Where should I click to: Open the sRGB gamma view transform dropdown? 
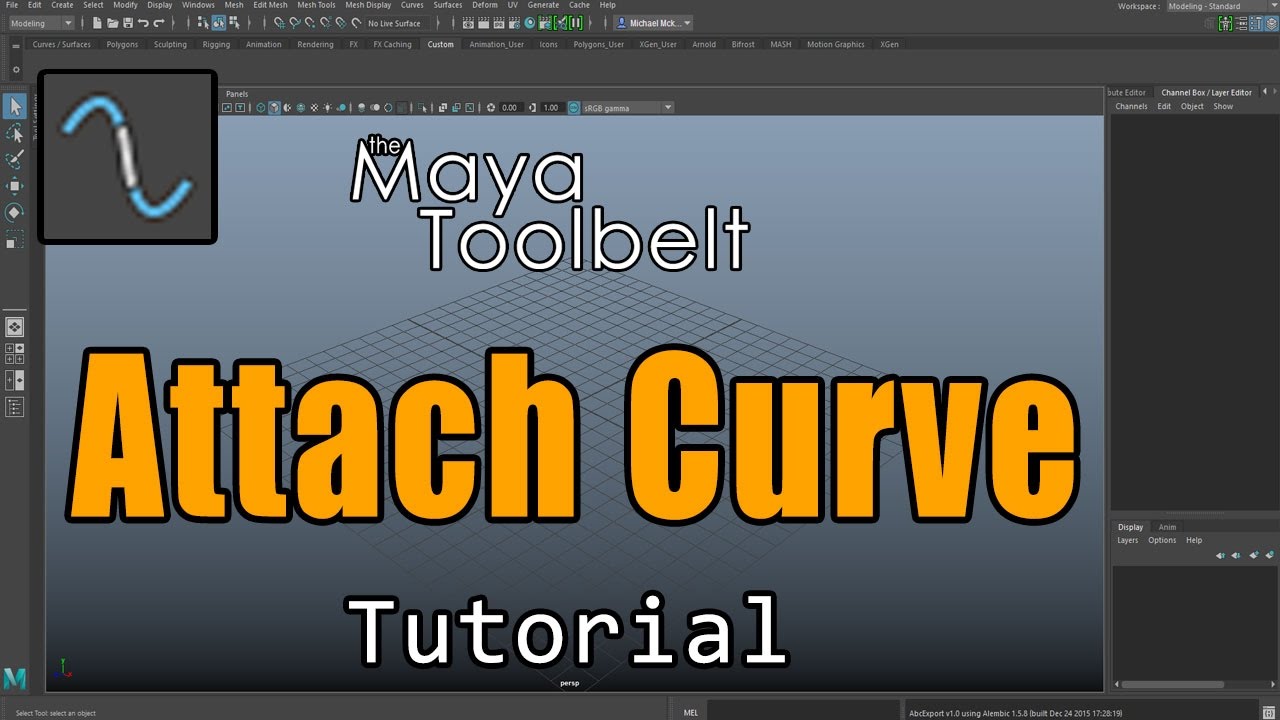pyautogui.click(x=629, y=107)
